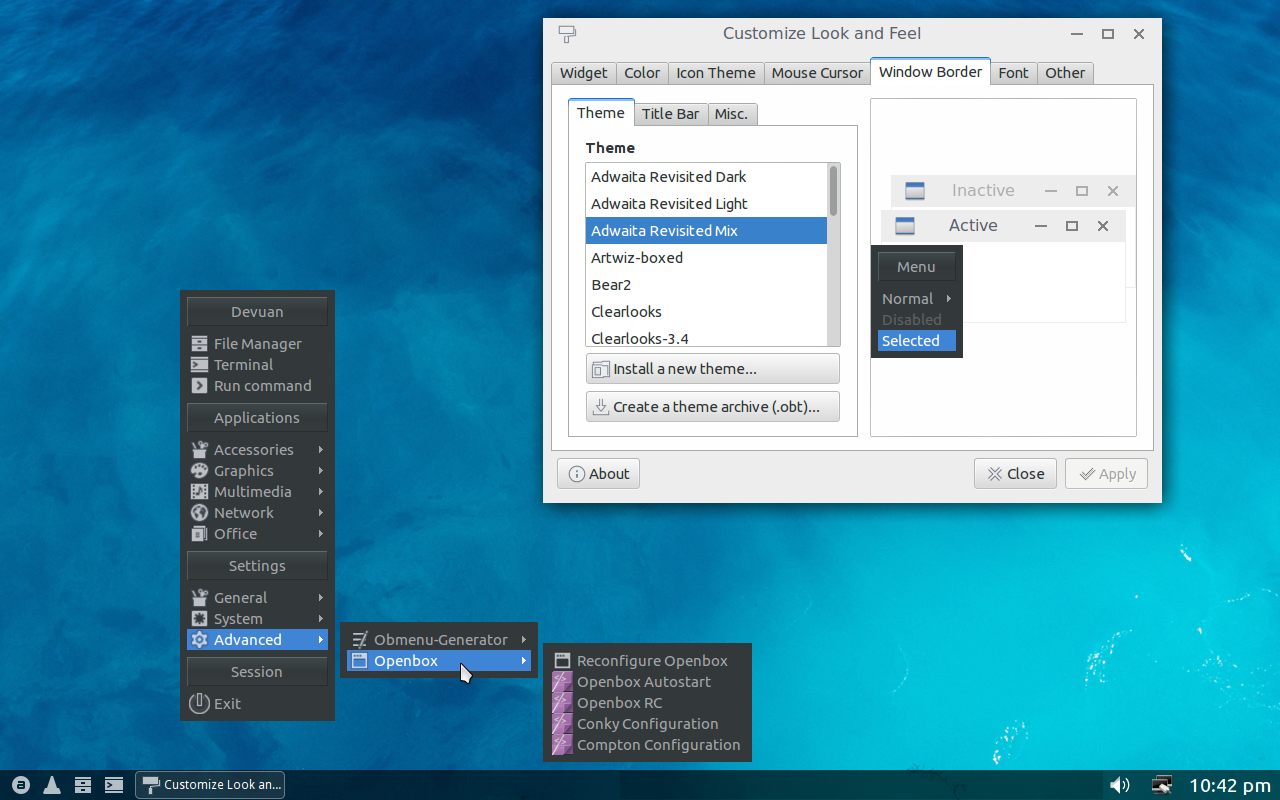Select the Clearlooks theme
Screen dimensions: 1280x800
point(706,312)
